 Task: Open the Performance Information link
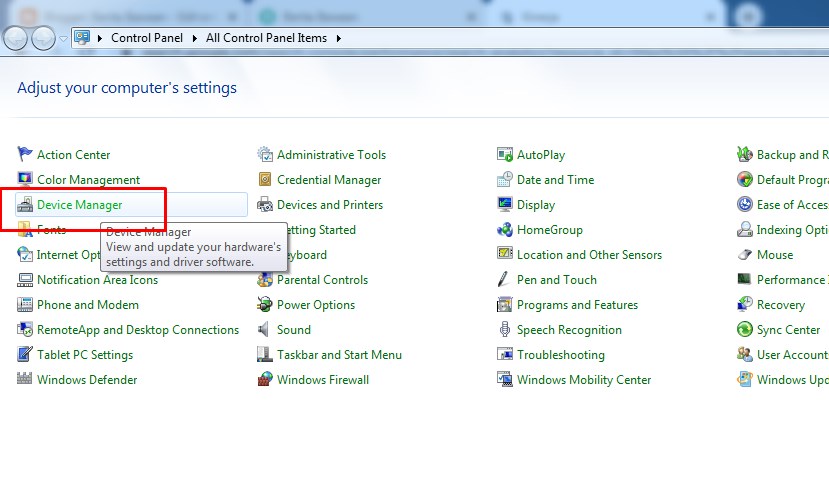793,280
